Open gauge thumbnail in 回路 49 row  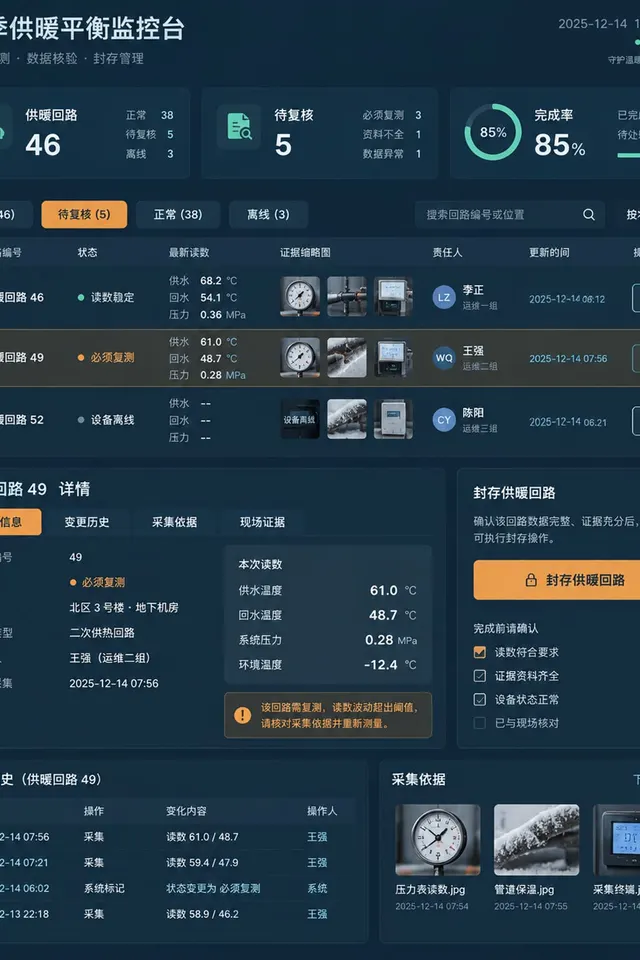[x=300, y=358]
